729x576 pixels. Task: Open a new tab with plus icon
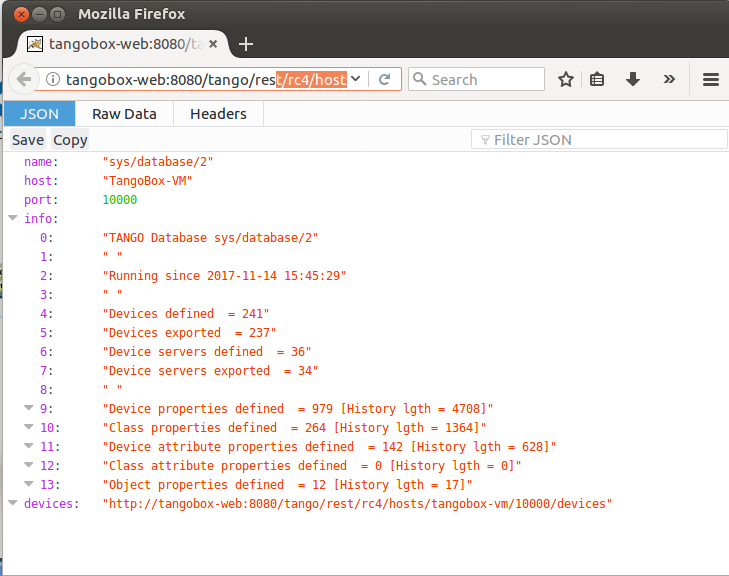tap(245, 44)
